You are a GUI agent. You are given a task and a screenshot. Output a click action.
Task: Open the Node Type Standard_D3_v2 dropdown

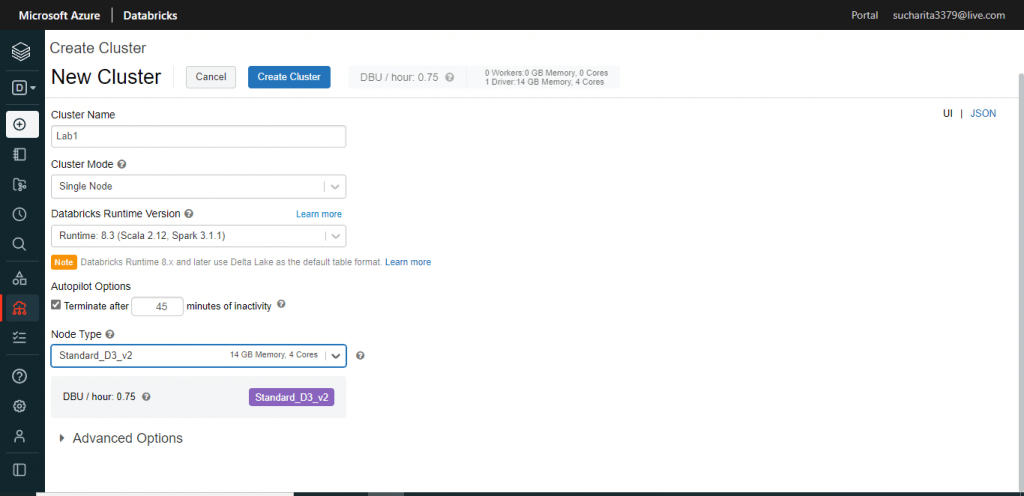[x=199, y=356]
